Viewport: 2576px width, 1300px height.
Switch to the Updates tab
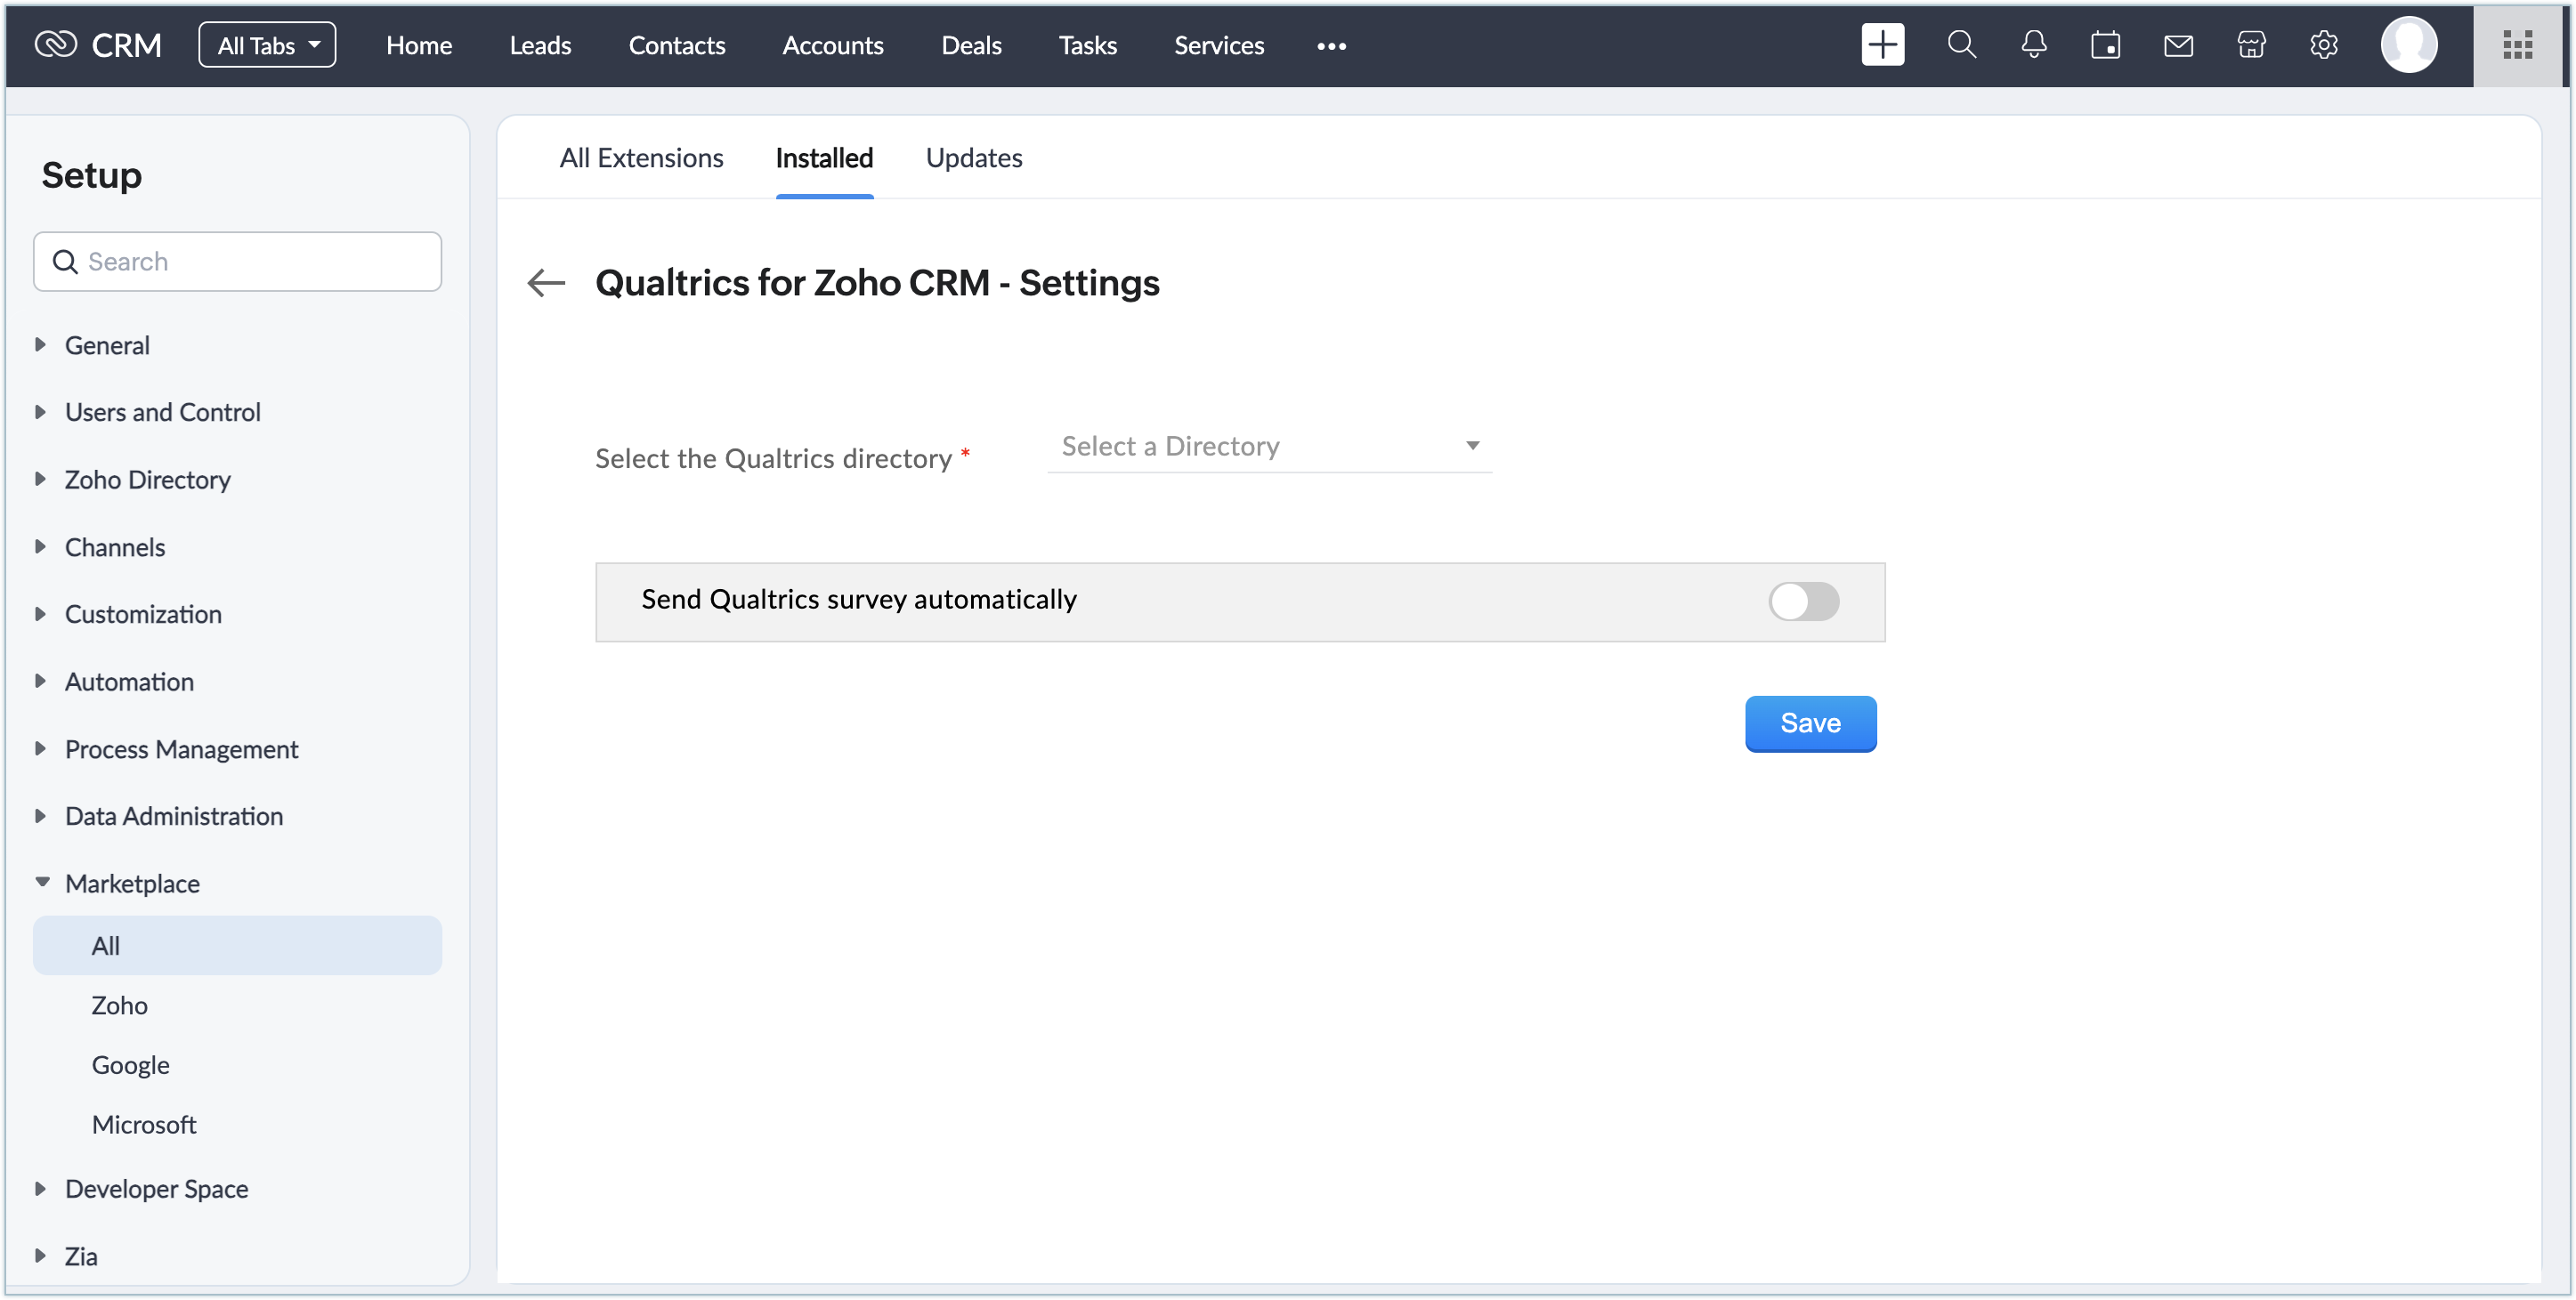973,158
